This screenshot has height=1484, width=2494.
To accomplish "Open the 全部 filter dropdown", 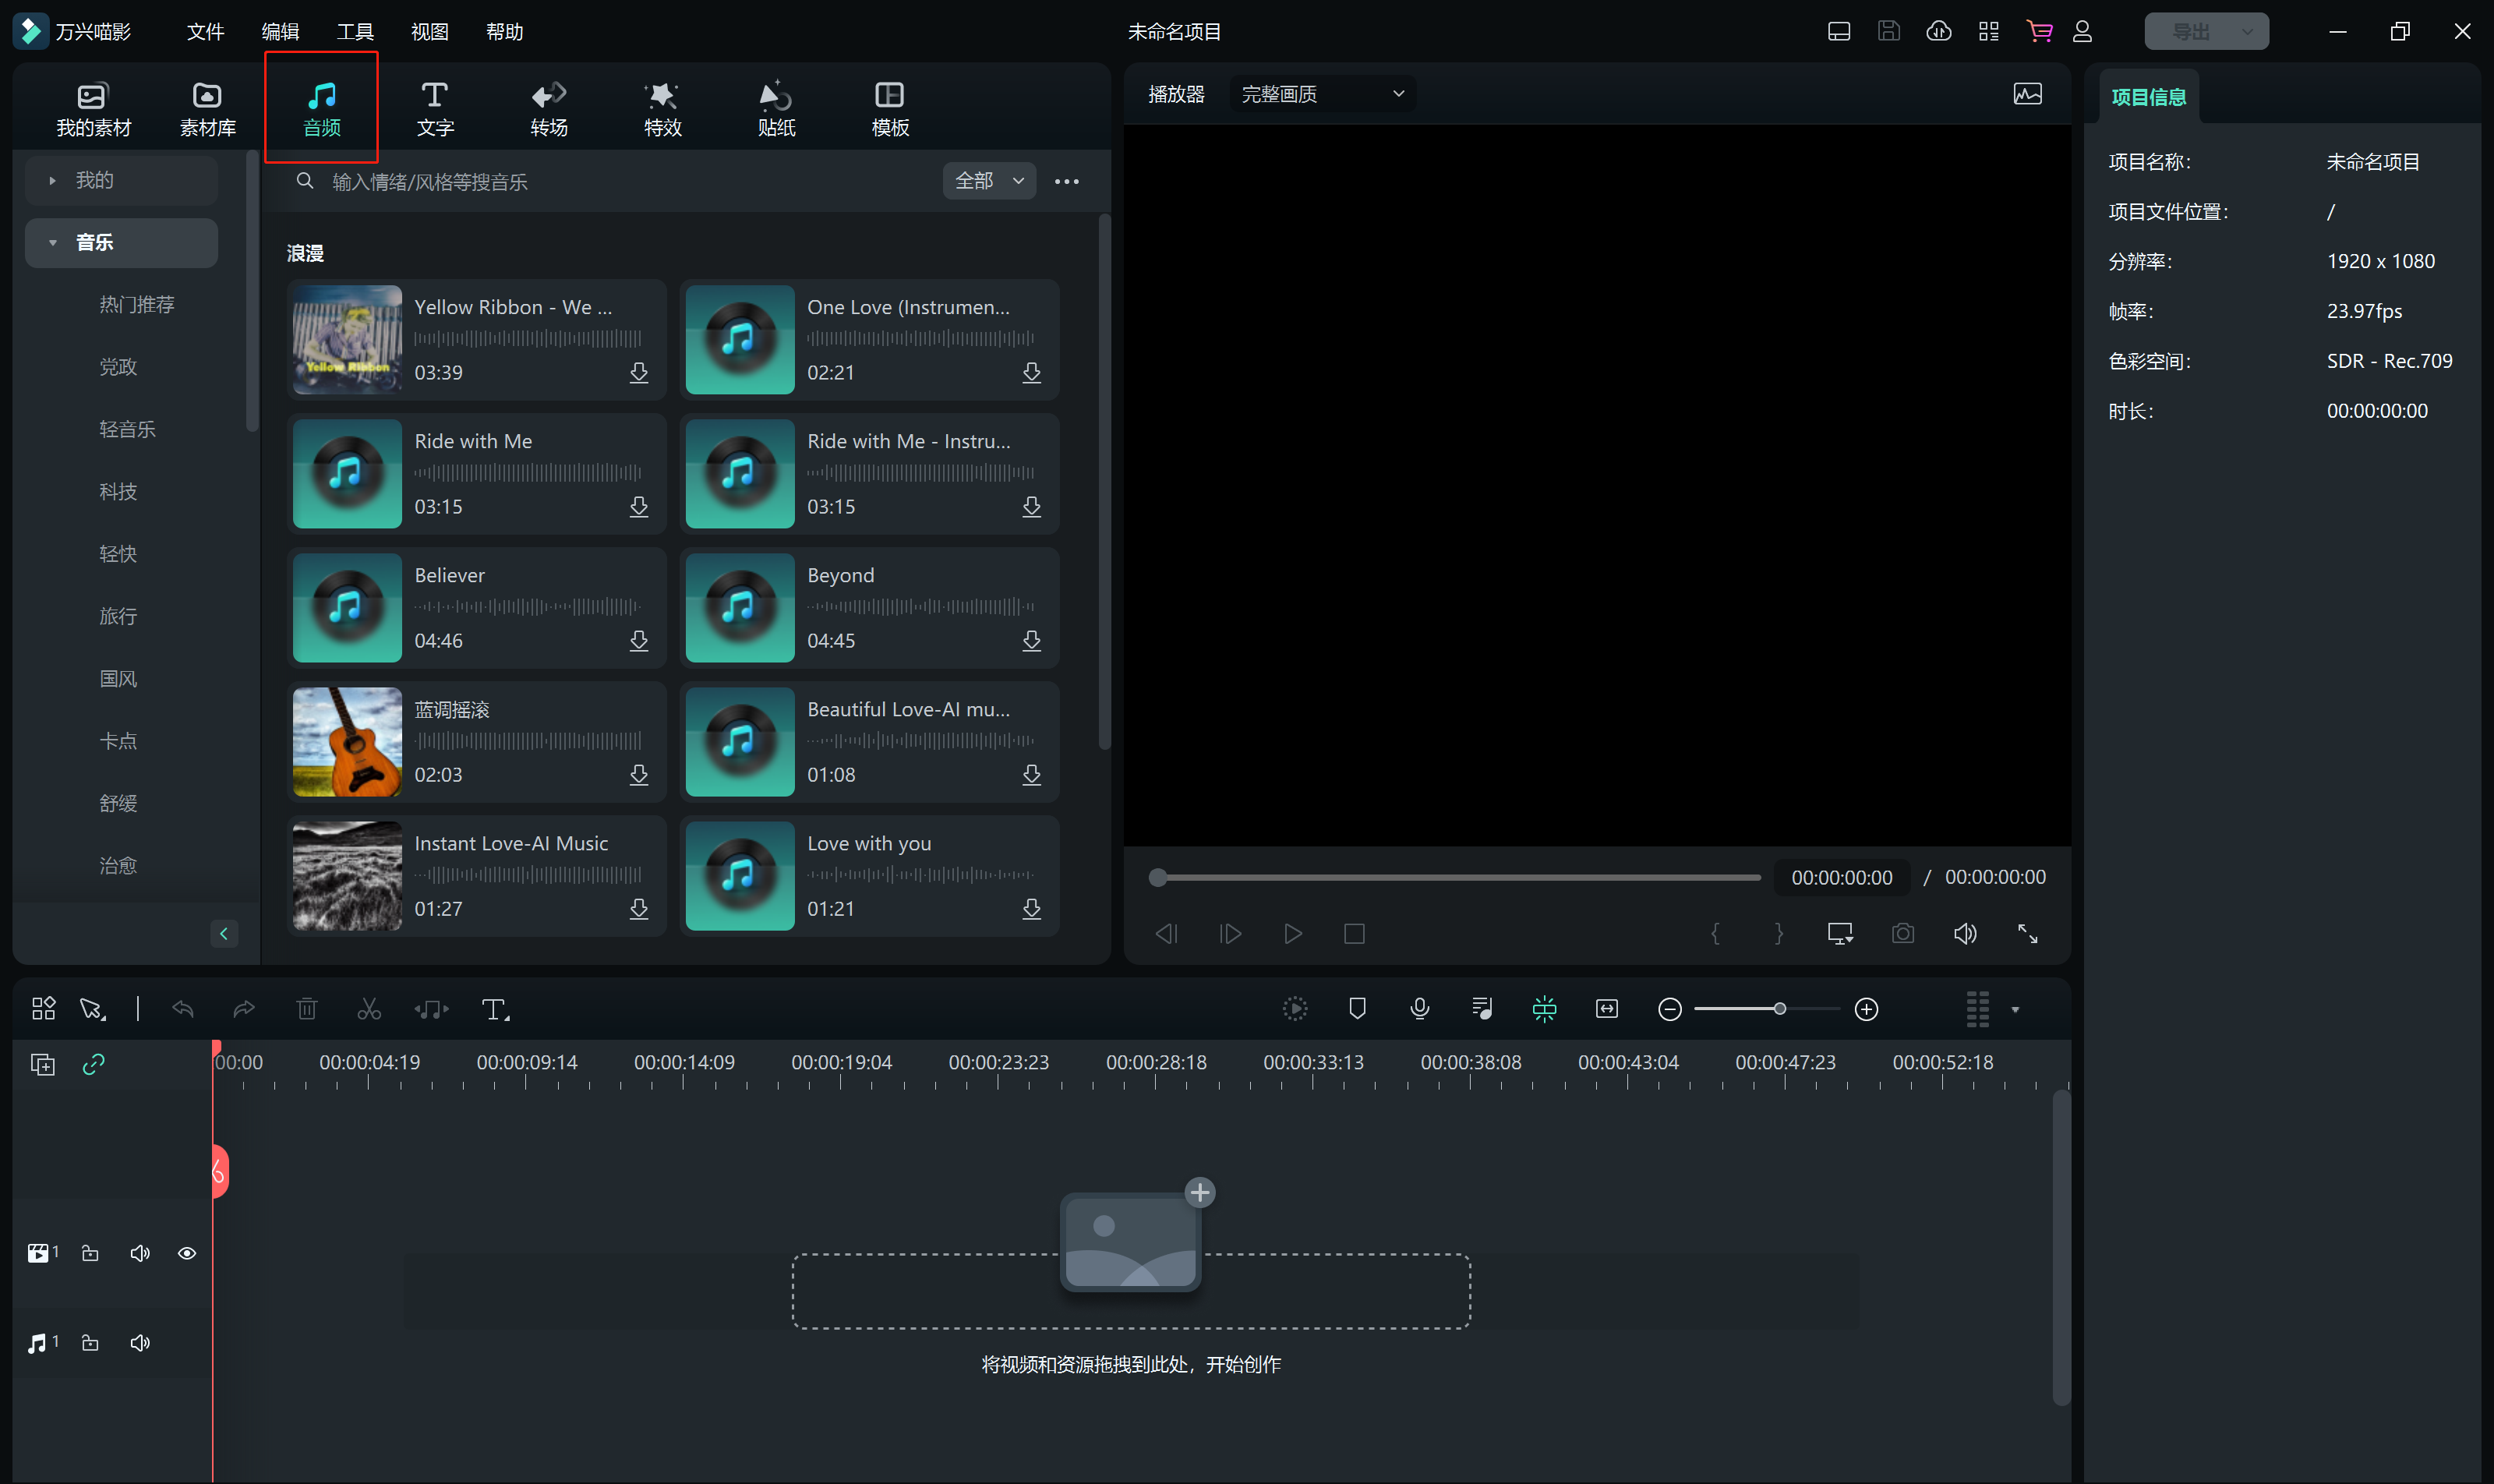I will coord(988,181).
